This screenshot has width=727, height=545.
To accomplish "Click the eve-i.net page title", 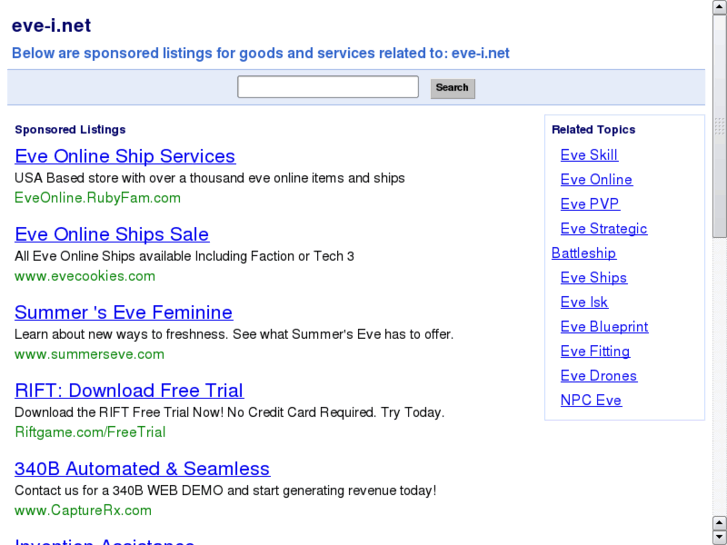I will click(51, 26).
